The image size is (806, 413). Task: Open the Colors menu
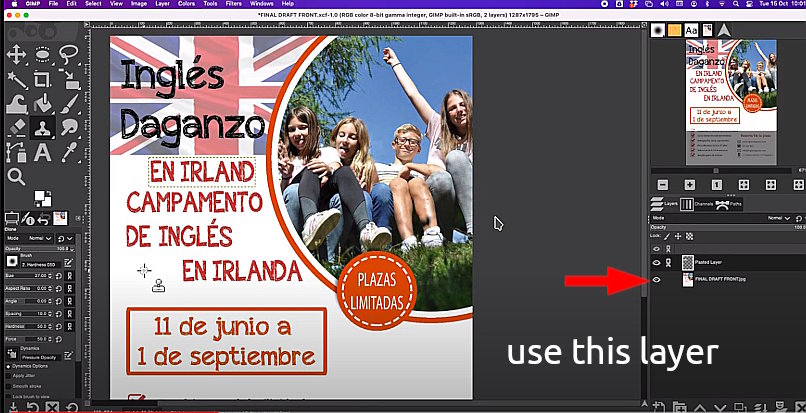tap(186, 4)
